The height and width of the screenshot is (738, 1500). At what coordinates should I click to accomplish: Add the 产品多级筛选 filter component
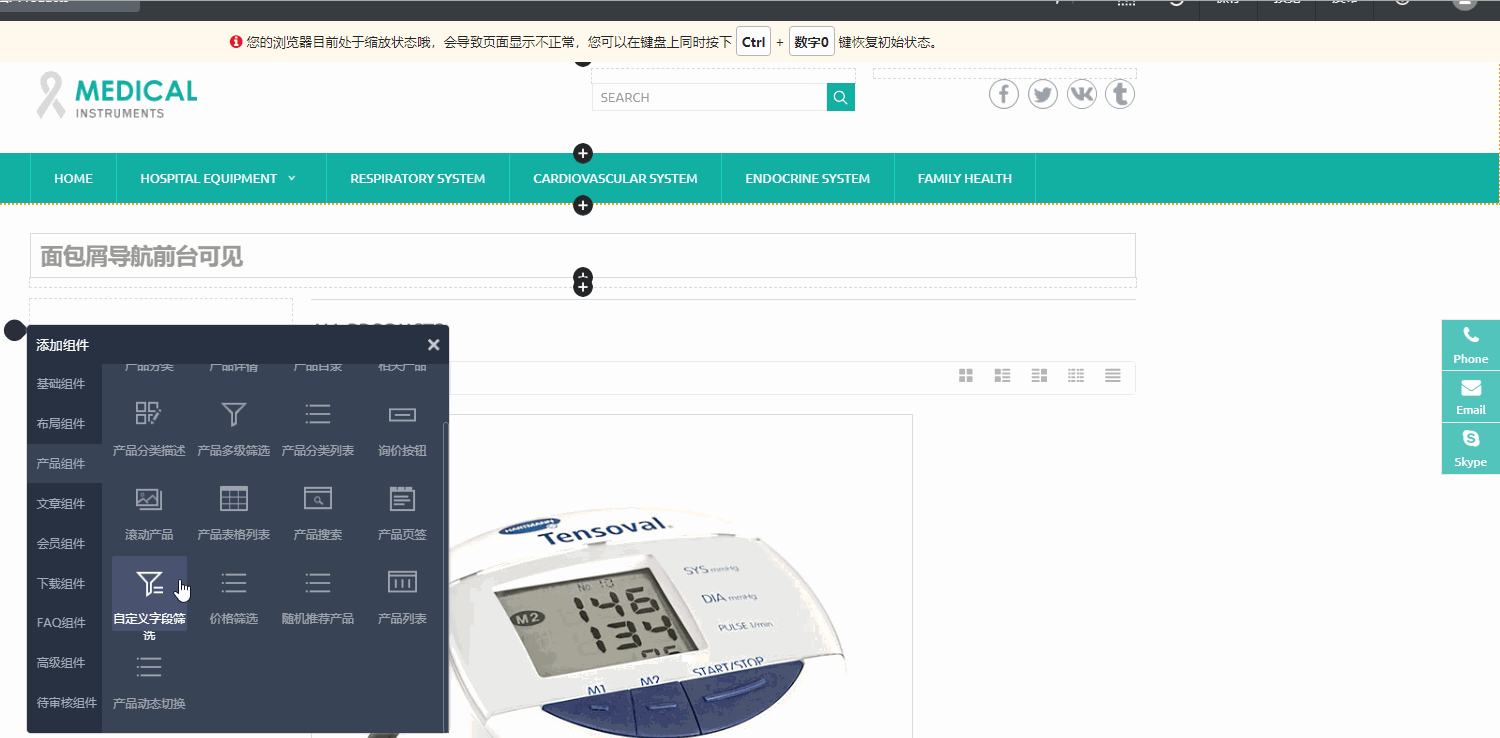tap(233, 427)
